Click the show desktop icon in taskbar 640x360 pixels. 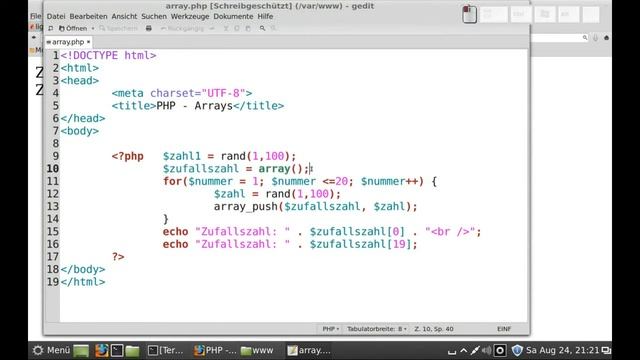[81, 351]
